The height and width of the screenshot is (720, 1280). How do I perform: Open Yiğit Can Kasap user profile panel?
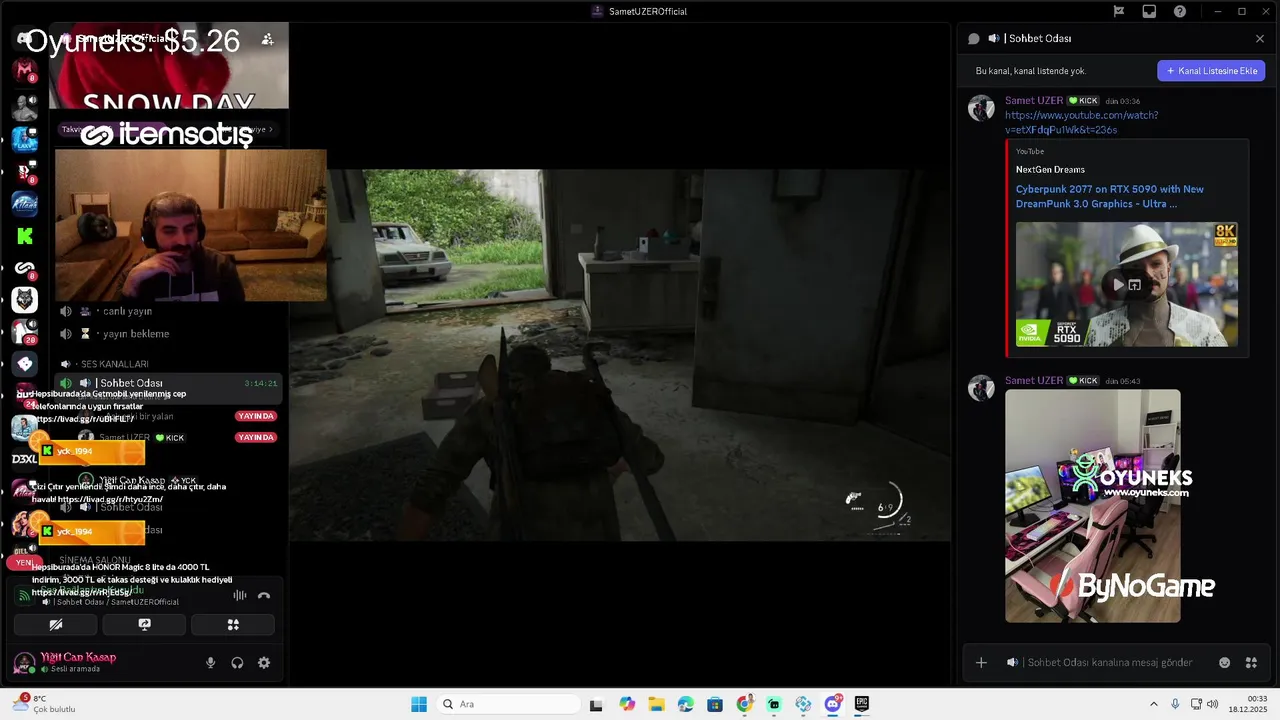coord(78,662)
